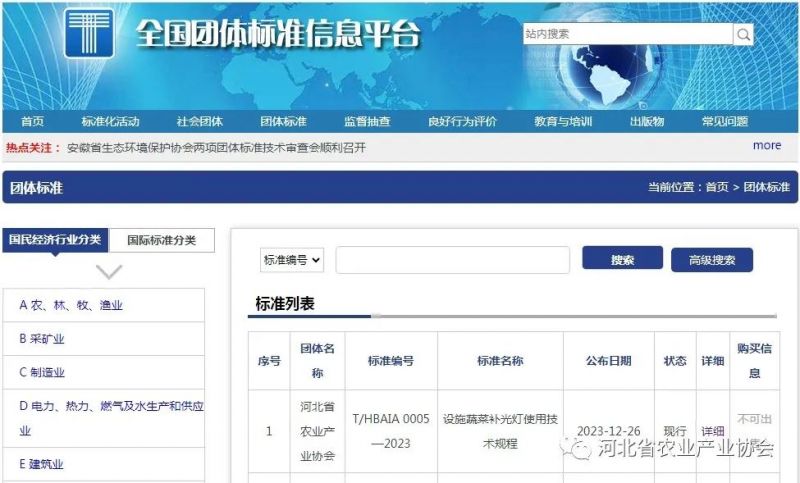Click the 详细 link for T/HBAIA 0005—2023
800x483 pixels.
[712, 431]
